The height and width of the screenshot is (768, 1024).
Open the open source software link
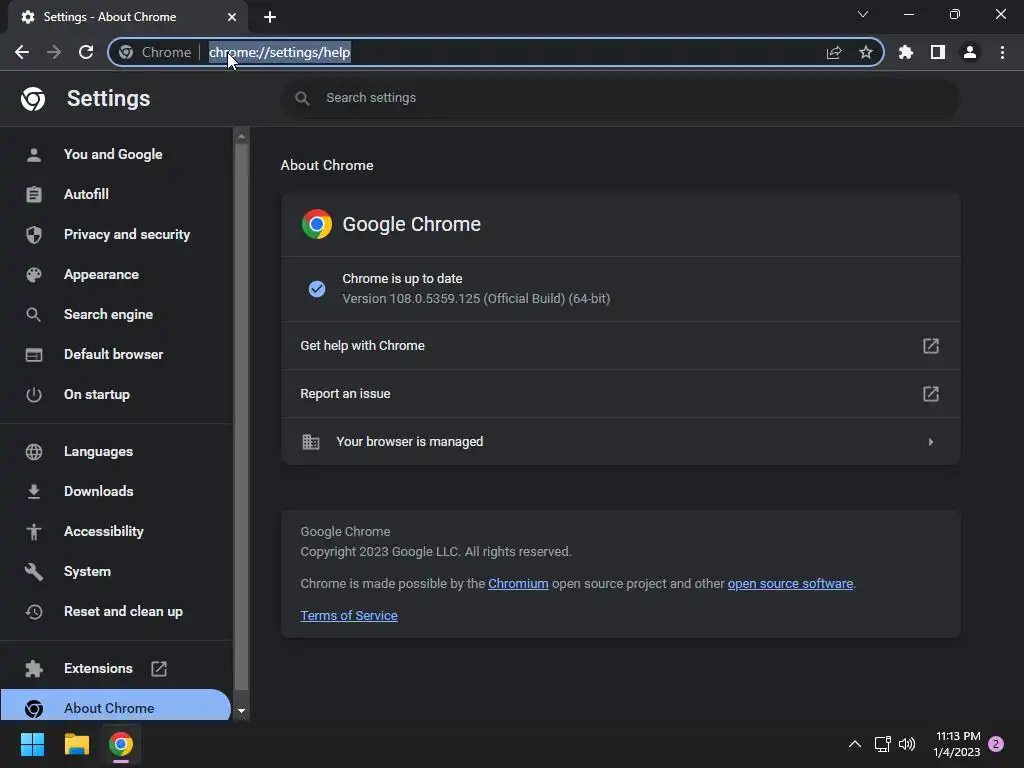pyautogui.click(x=790, y=584)
